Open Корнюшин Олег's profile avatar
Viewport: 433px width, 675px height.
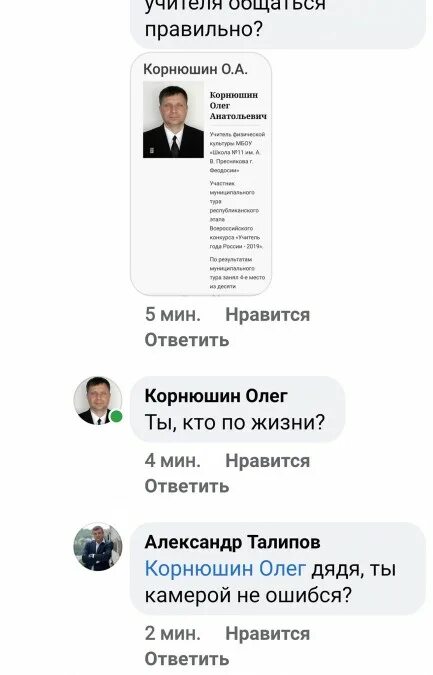[98, 401]
